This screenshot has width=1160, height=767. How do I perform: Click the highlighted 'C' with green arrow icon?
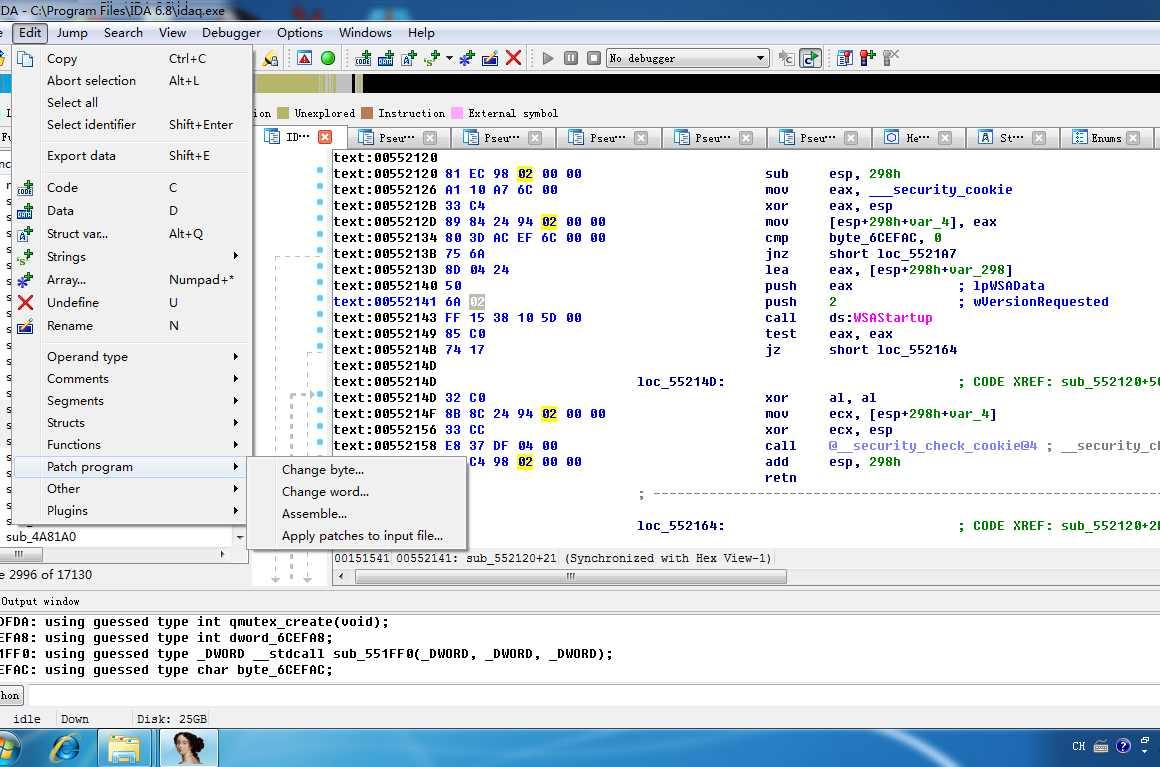(811, 58)
